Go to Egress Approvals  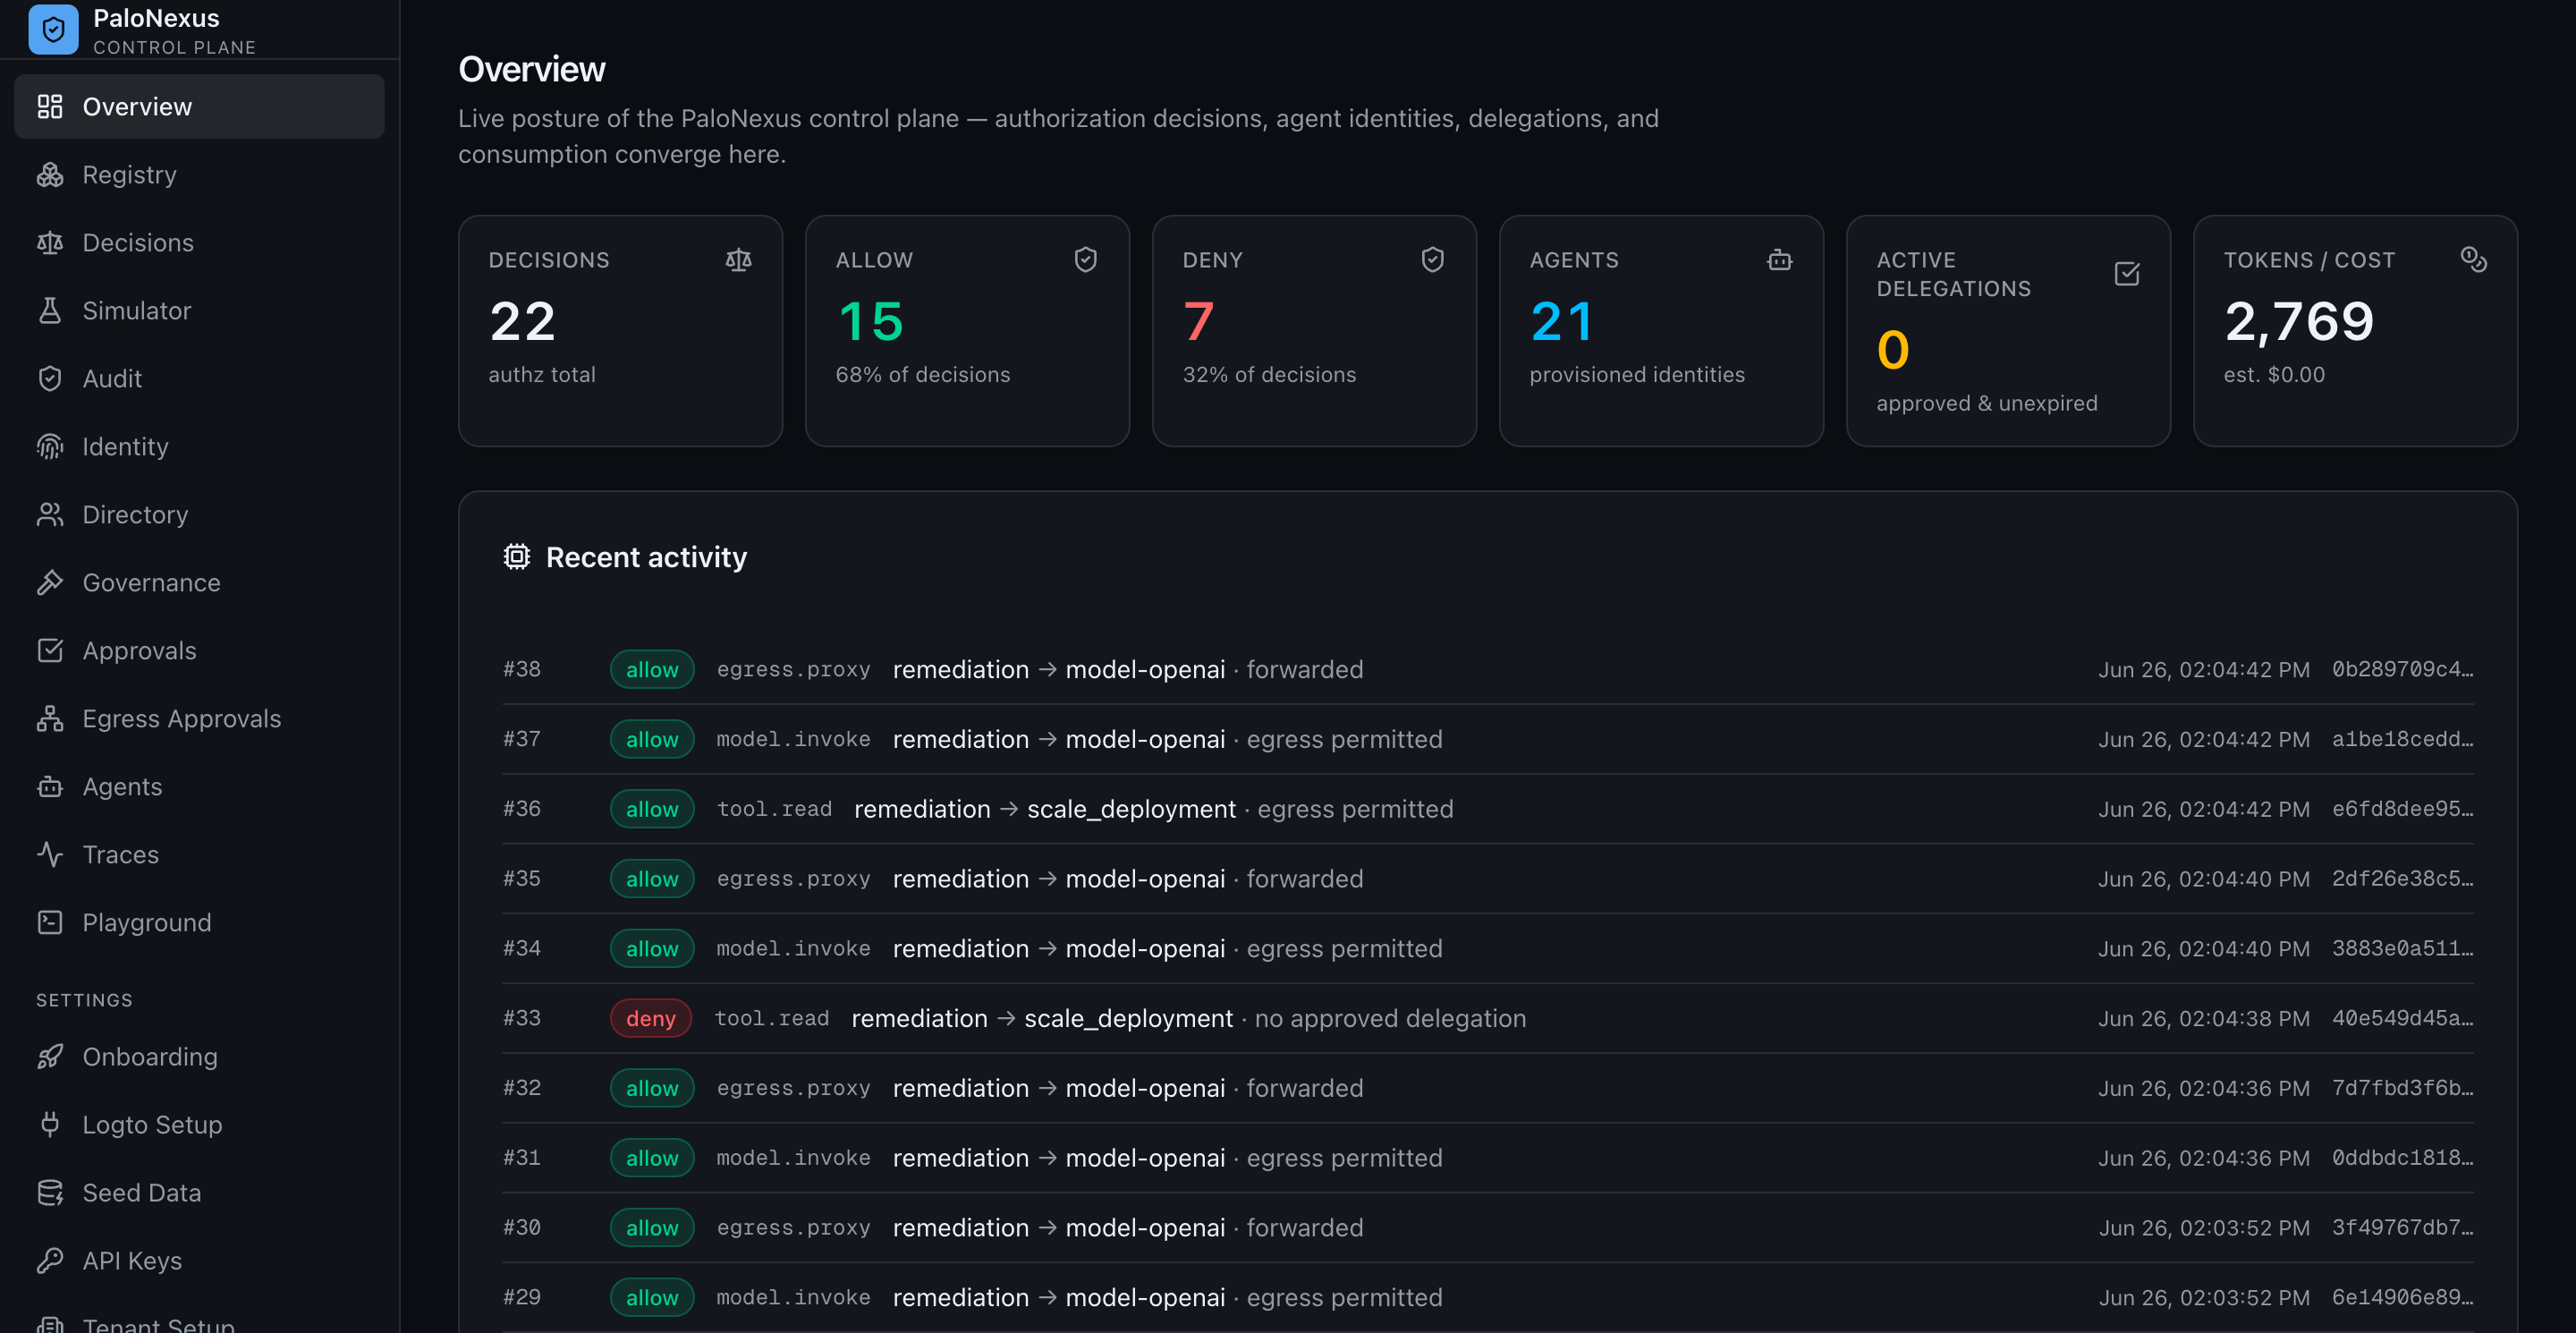tap(199, 718)
